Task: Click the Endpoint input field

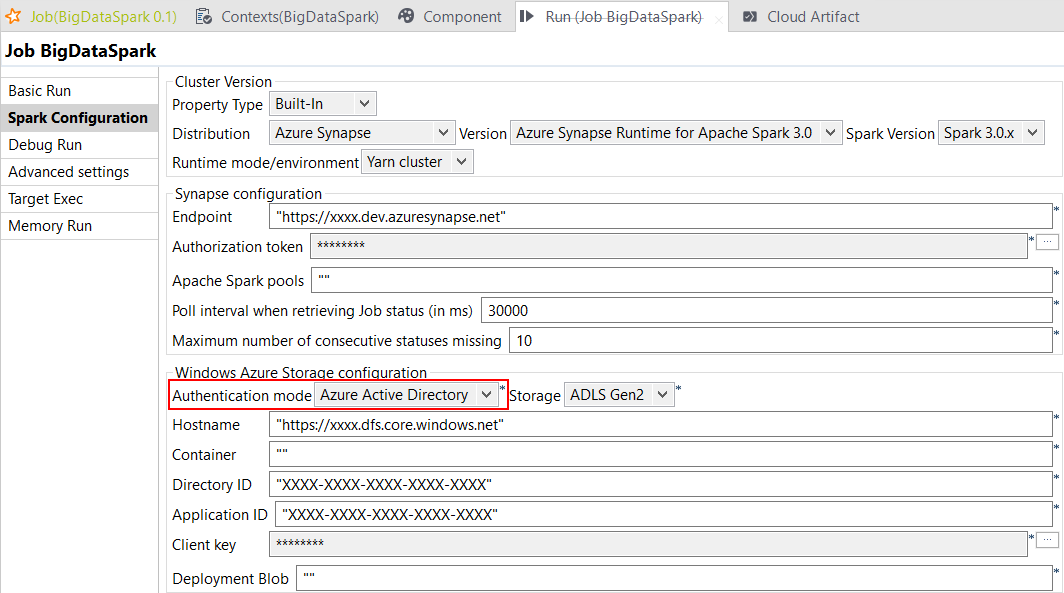Action: point(660,217)
